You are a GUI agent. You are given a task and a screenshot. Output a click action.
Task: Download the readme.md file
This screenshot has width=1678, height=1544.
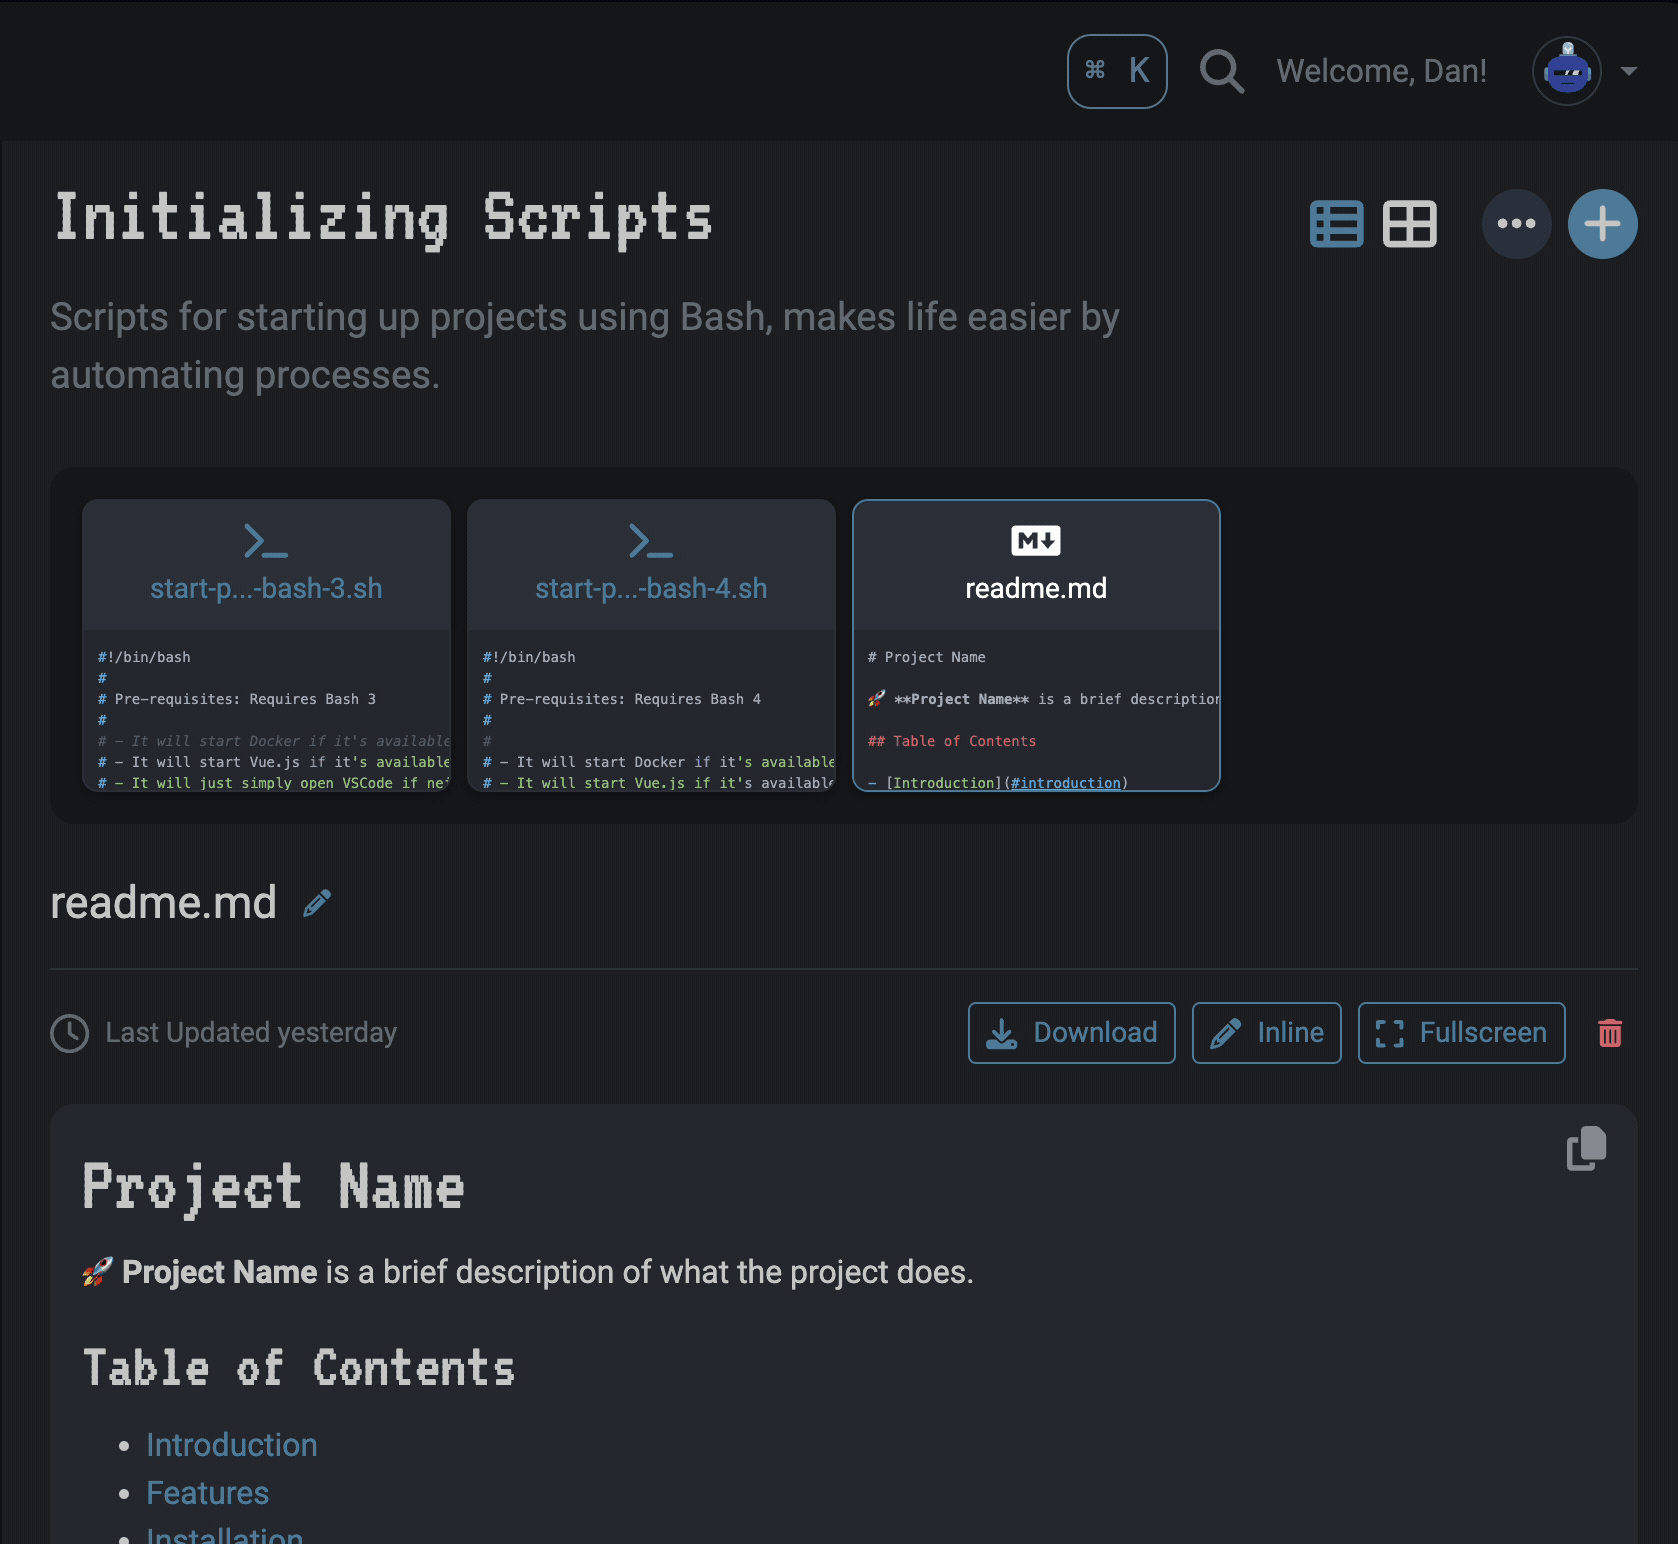tap(1071, 1032)
